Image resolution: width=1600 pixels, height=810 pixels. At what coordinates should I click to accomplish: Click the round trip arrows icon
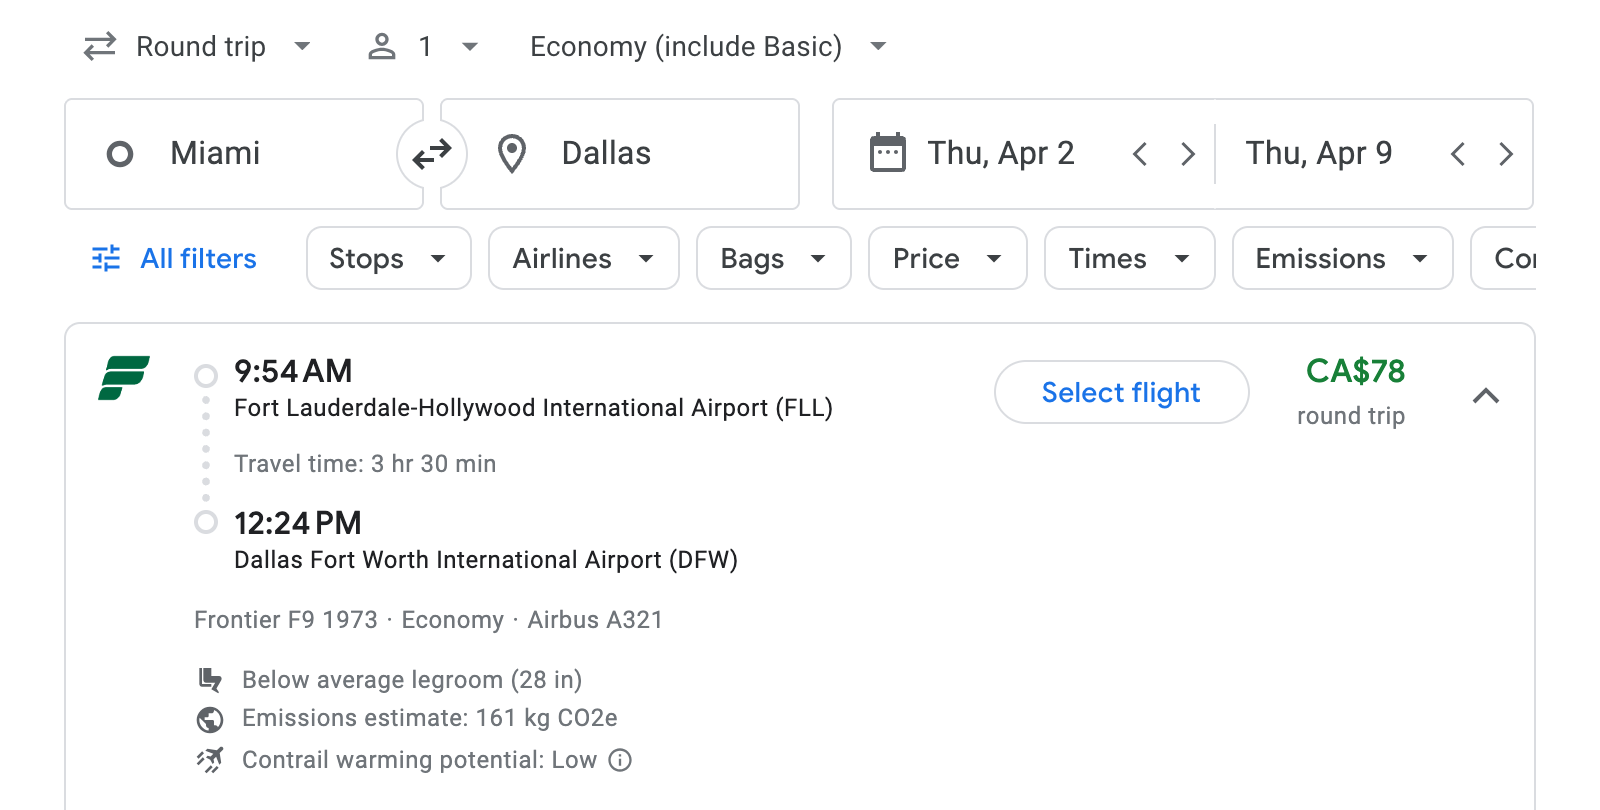[x=100, y=47]
